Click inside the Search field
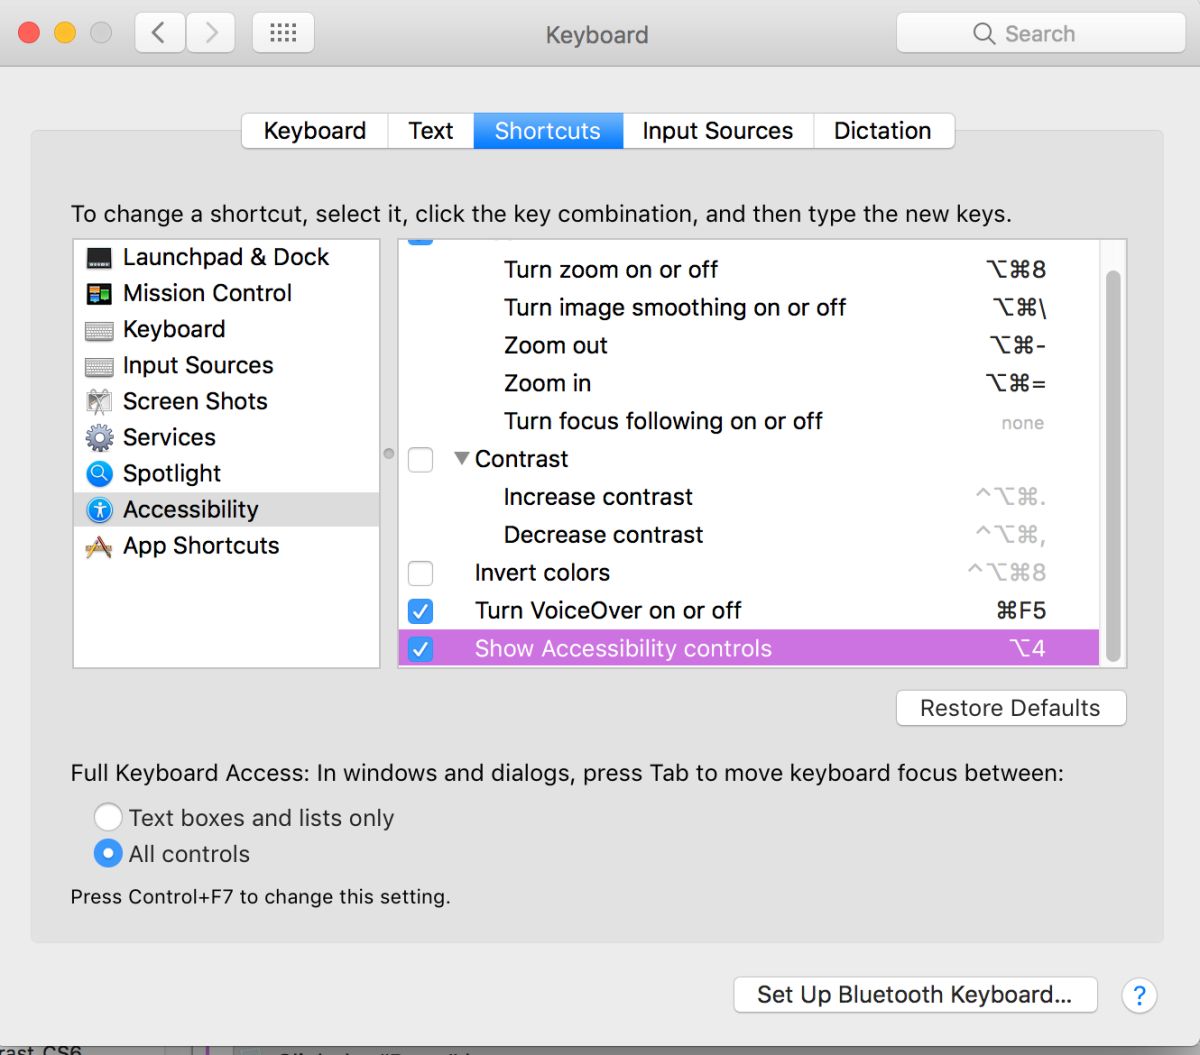 [x=1041, y=34]
